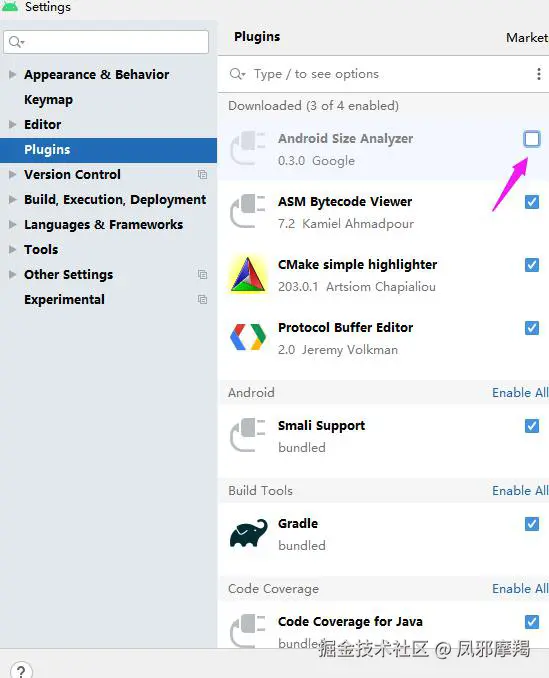Switch to the Marketplace tab
This screenshot has width=549, height=678.
[x=527, y=38]
